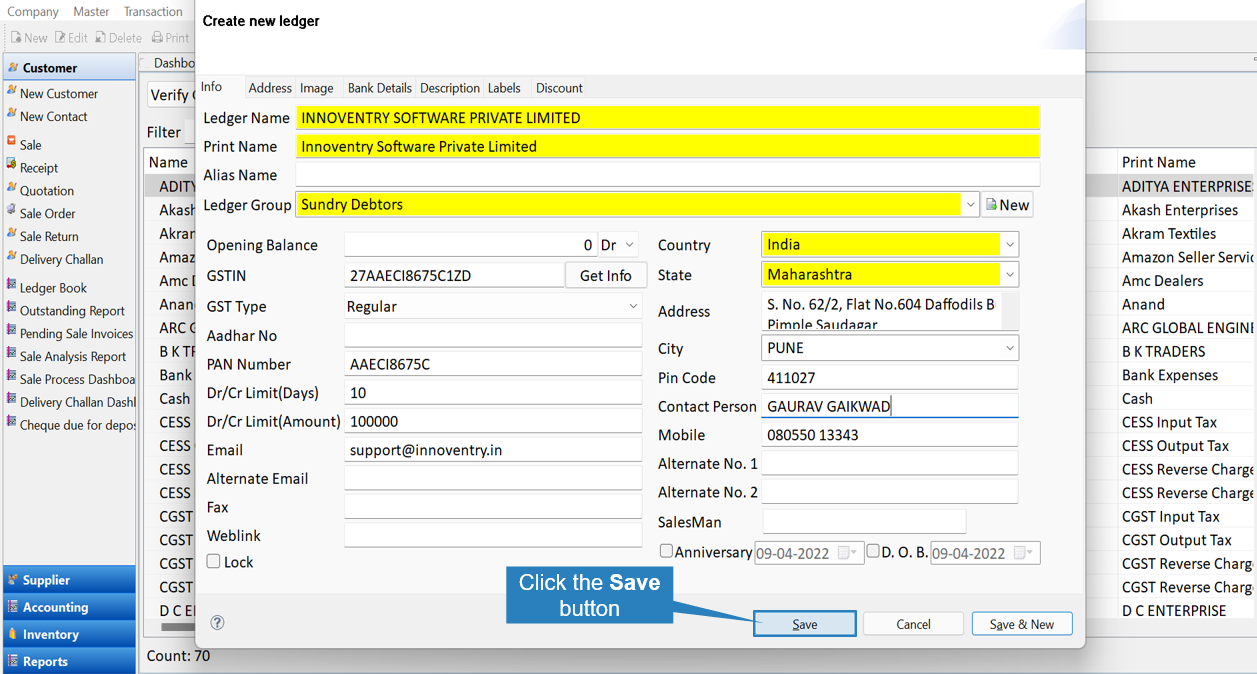Select Akash Enterprises in Print Name column
The width and height of the screenshot is (1257, 674).
pos(1180,210)
